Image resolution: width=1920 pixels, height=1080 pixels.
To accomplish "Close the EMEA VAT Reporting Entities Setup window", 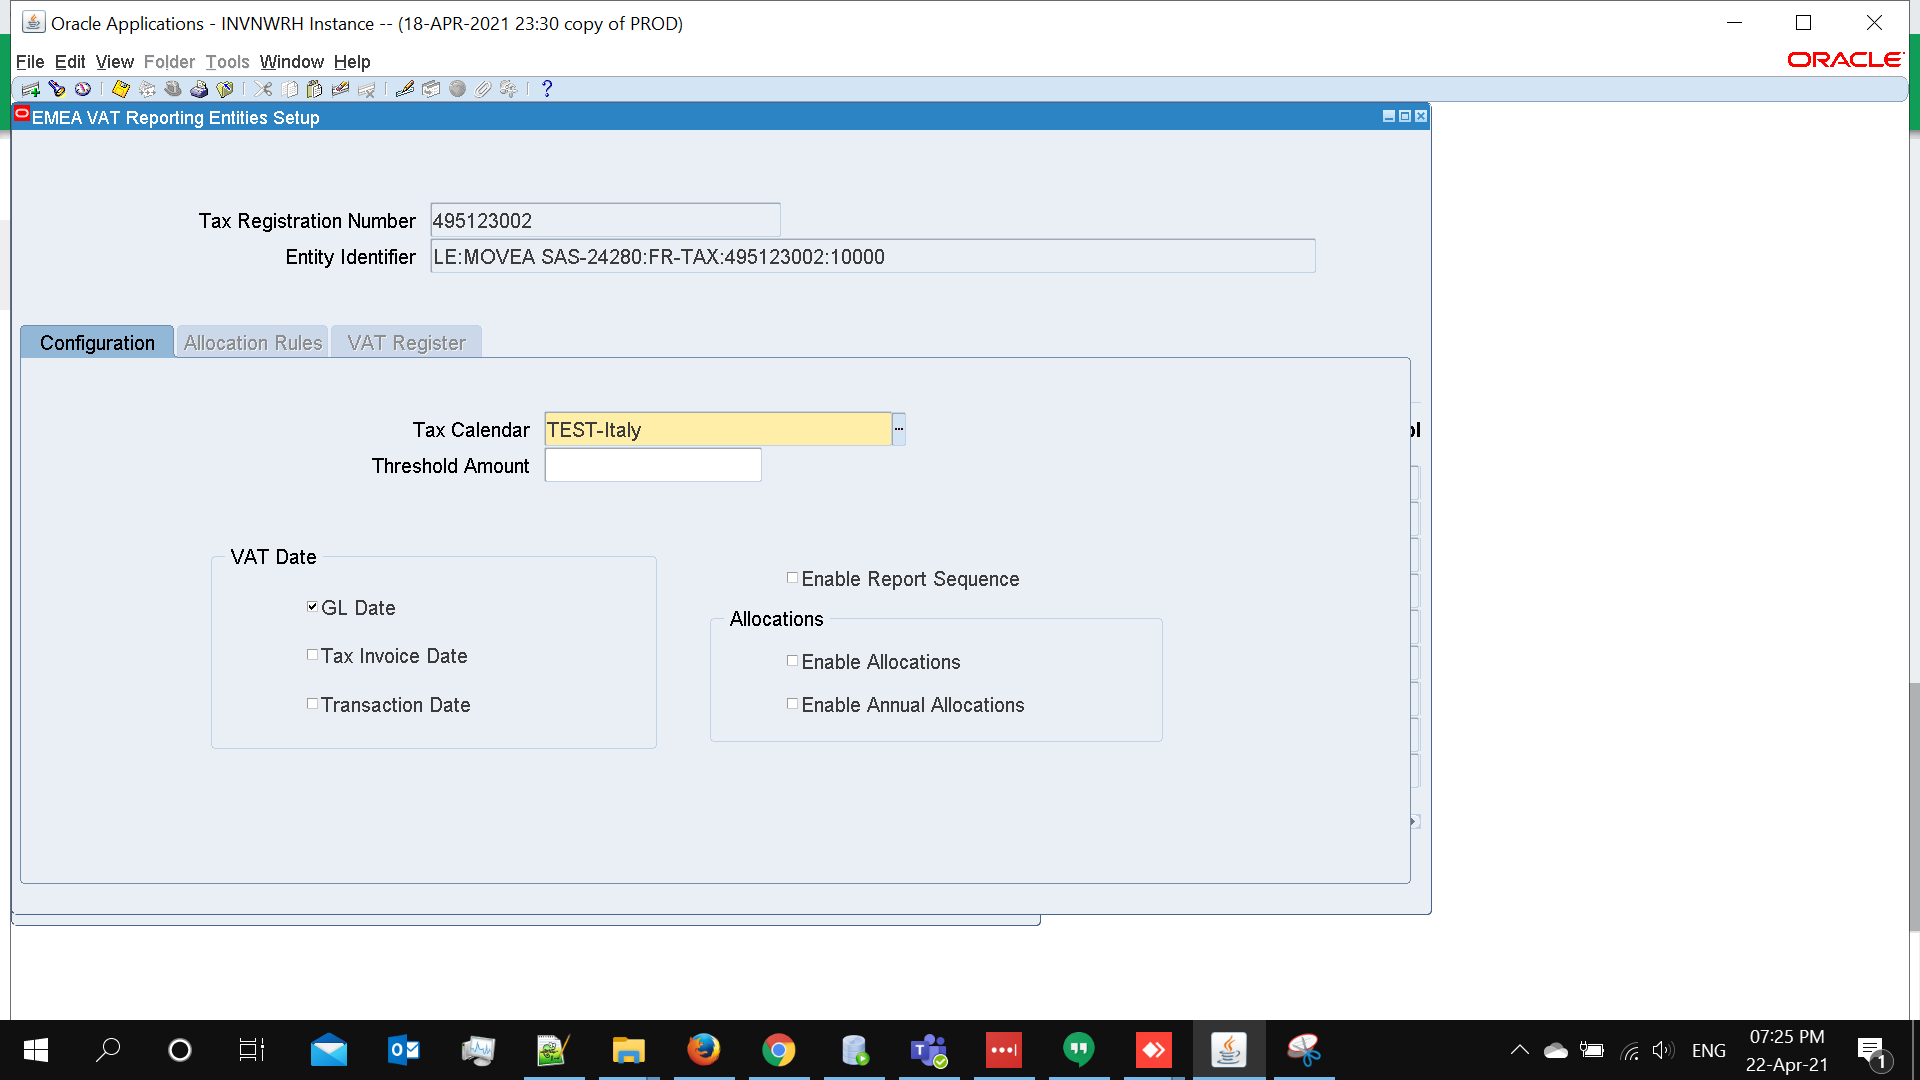I will pyautogui.click(x=1421, y=117).
